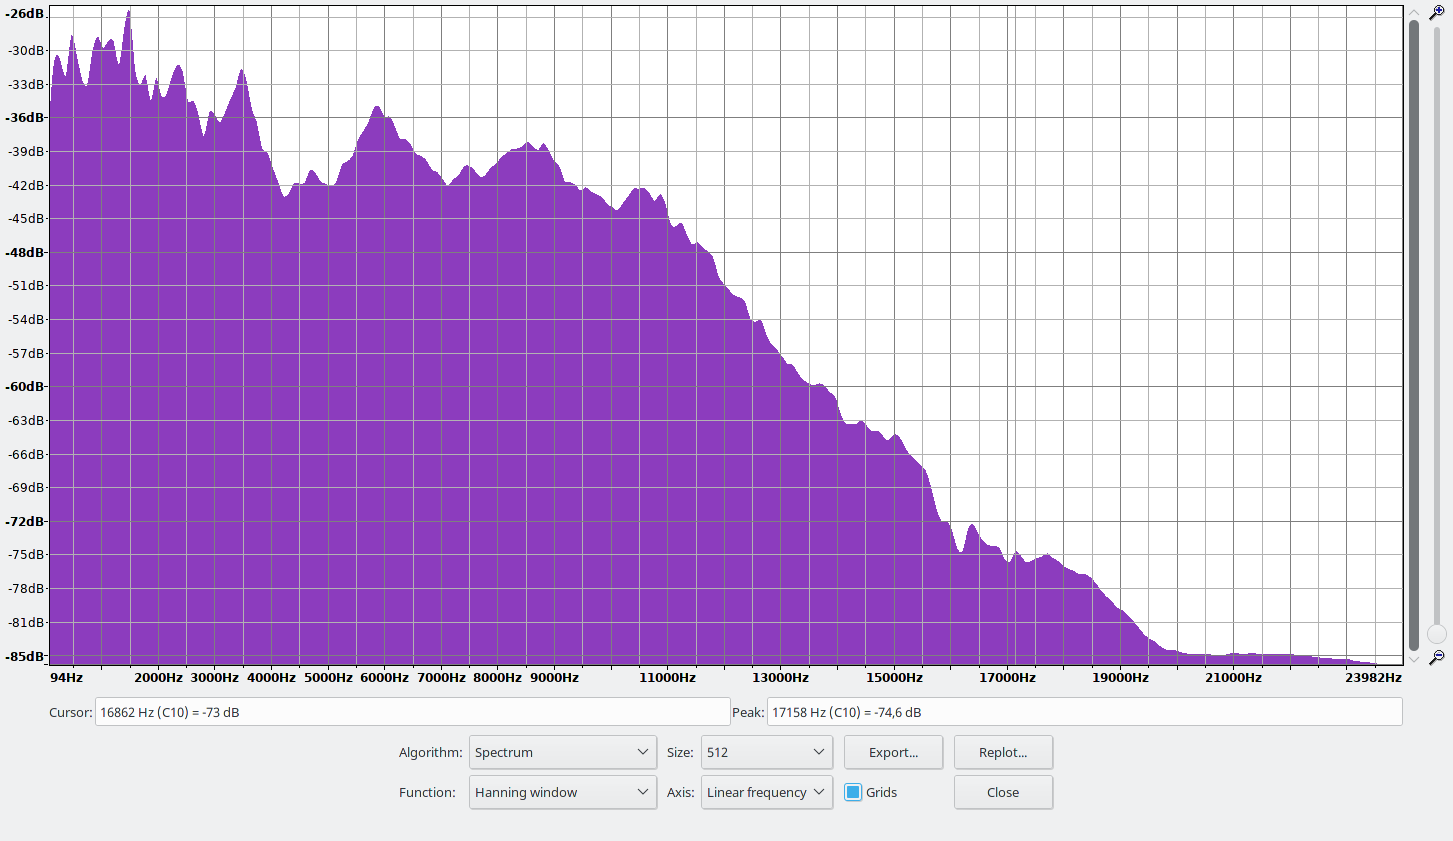Click the 23982Hz label on frequency axis
Screen dimensions: 1453x841
tap(1373, 677)
